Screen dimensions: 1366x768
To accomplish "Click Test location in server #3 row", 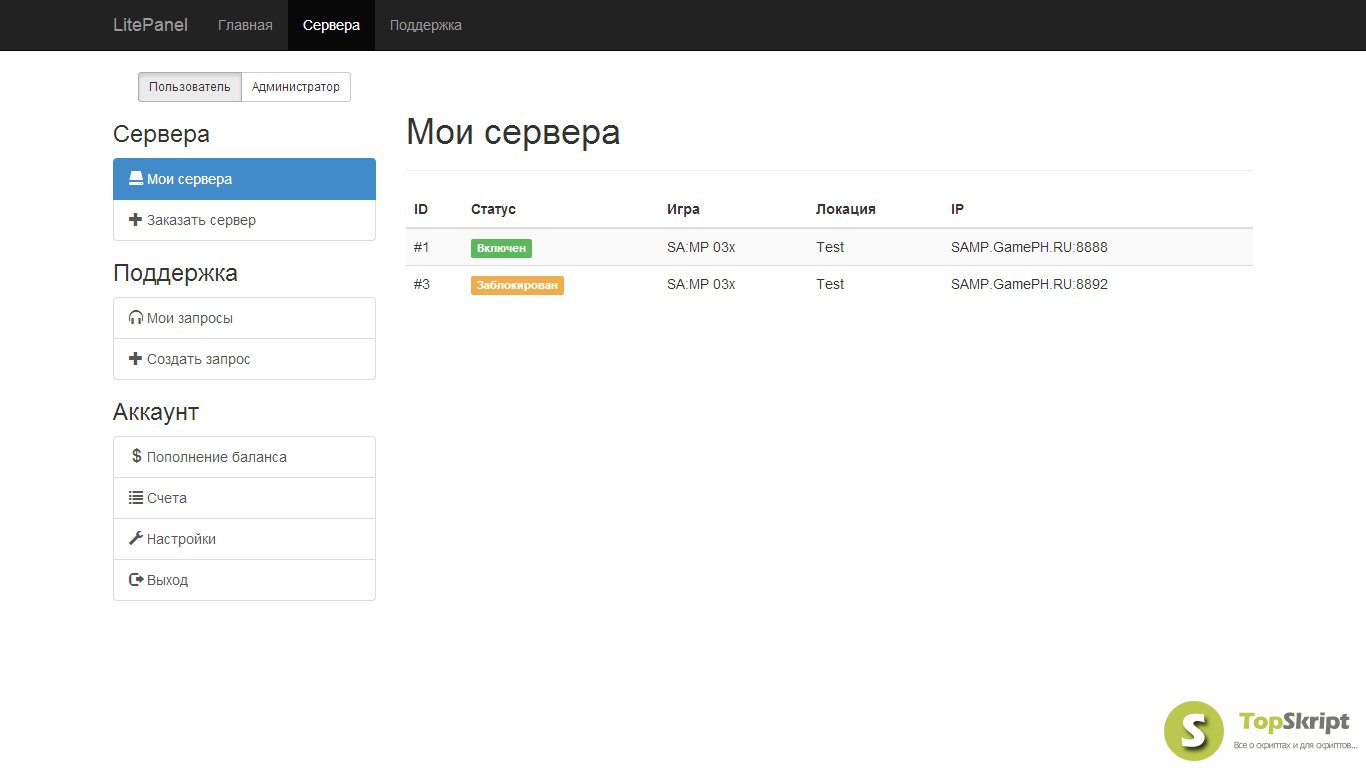I will 830,284.
